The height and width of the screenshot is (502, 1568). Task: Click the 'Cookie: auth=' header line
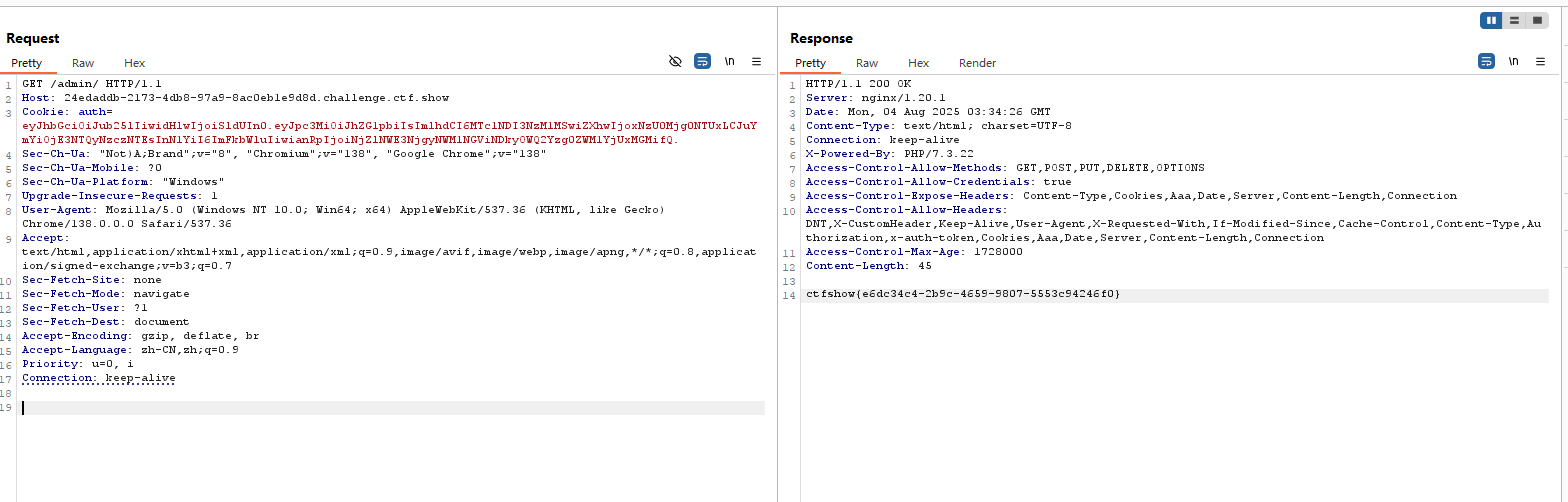[x=67, y=112]
